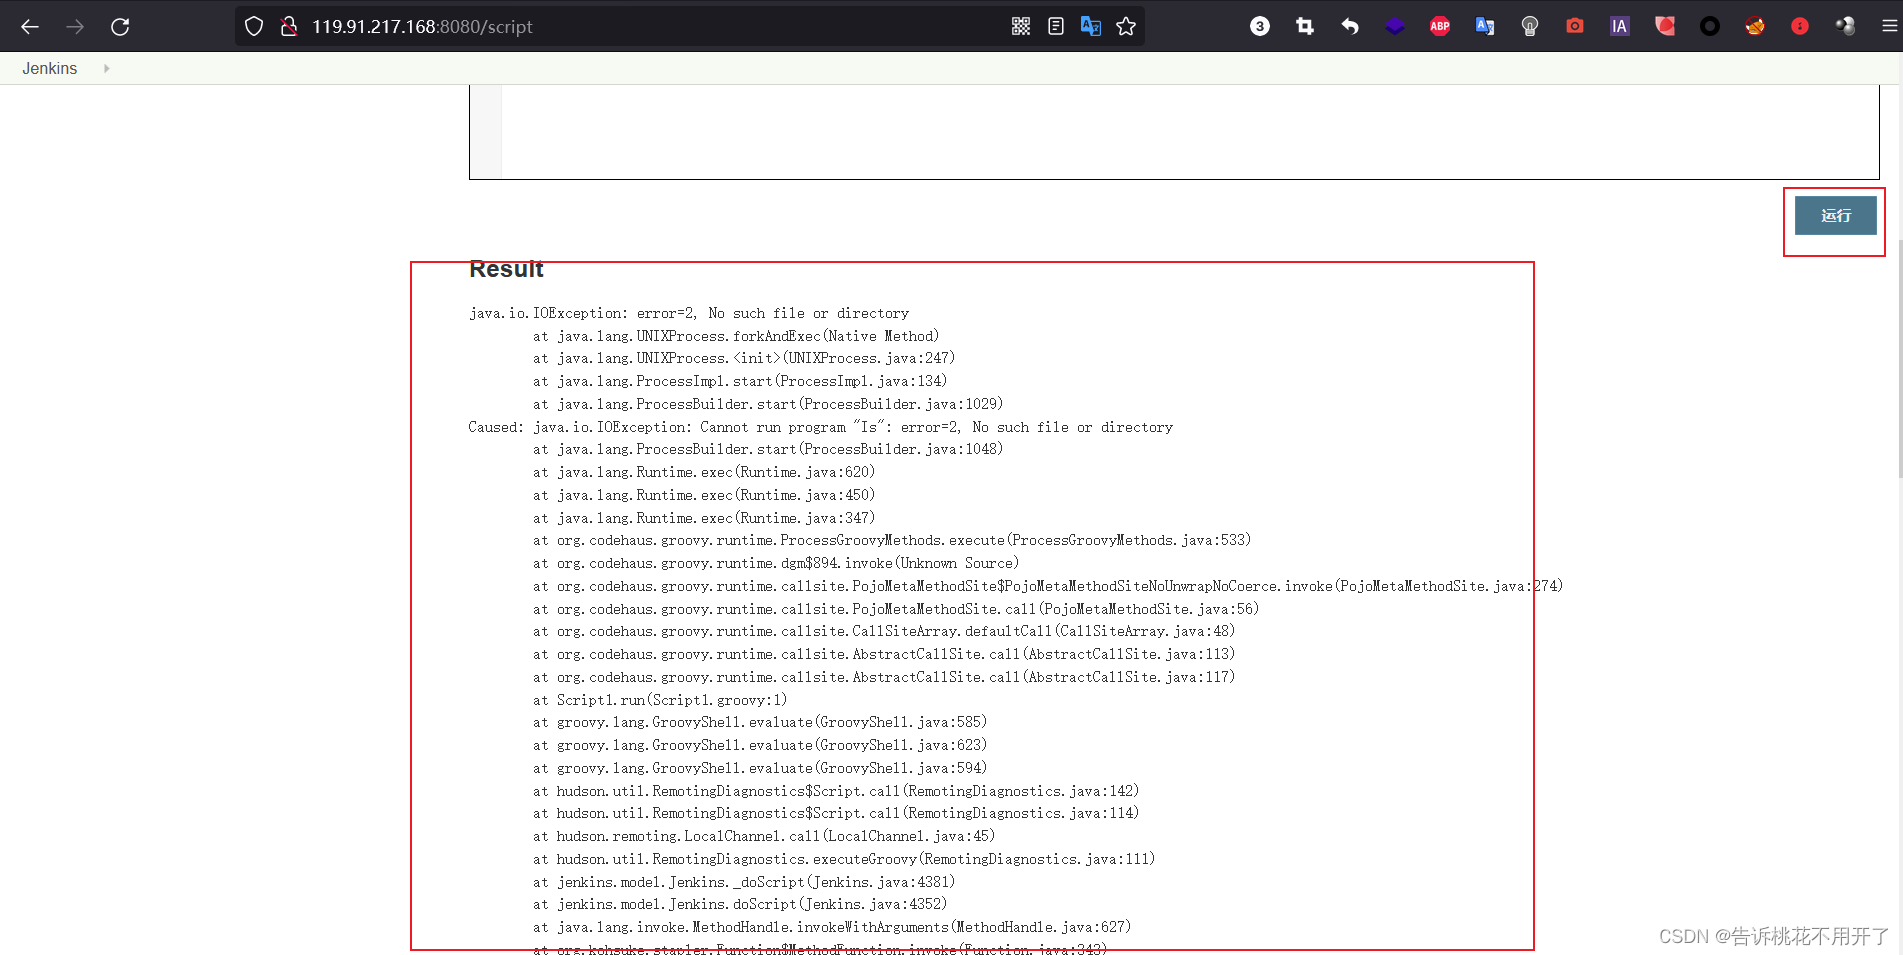Click the 'Caused: java.io.IOException: Cannot run program' line
The height and width of the screenshot is (955, 1903).
point(820,427)
